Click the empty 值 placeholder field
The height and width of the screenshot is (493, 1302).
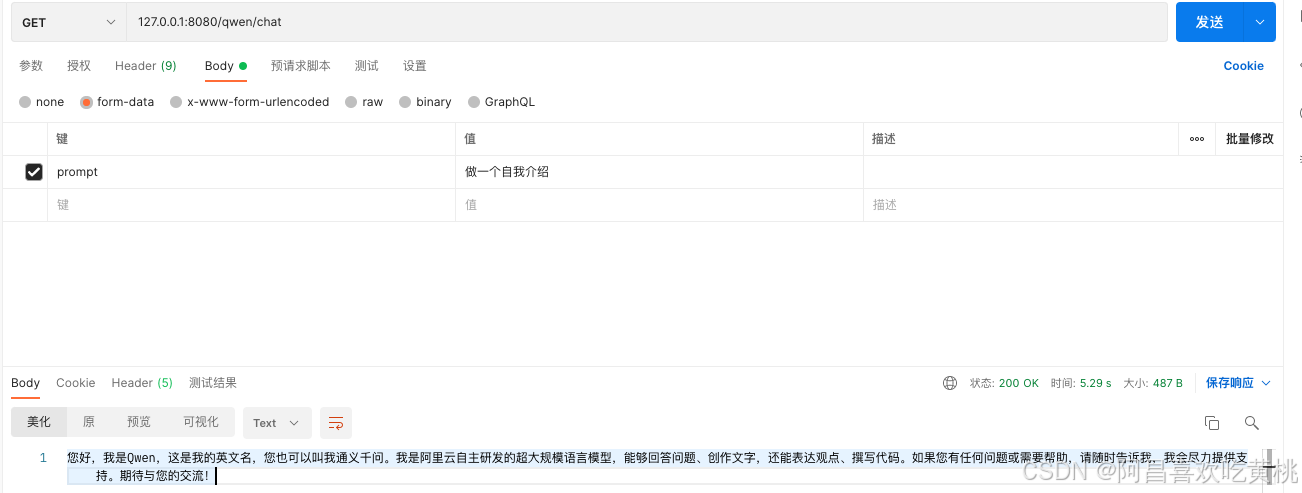(x=659, y=205)
